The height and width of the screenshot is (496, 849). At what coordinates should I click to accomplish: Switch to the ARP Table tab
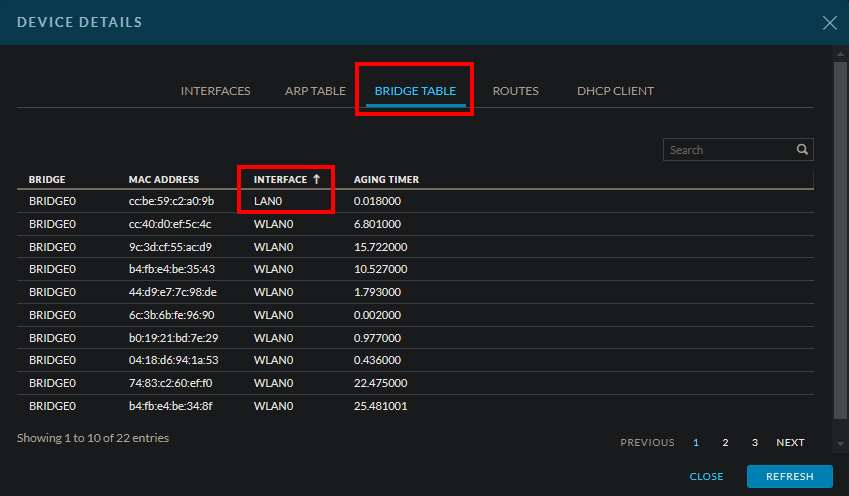point(315,91)
